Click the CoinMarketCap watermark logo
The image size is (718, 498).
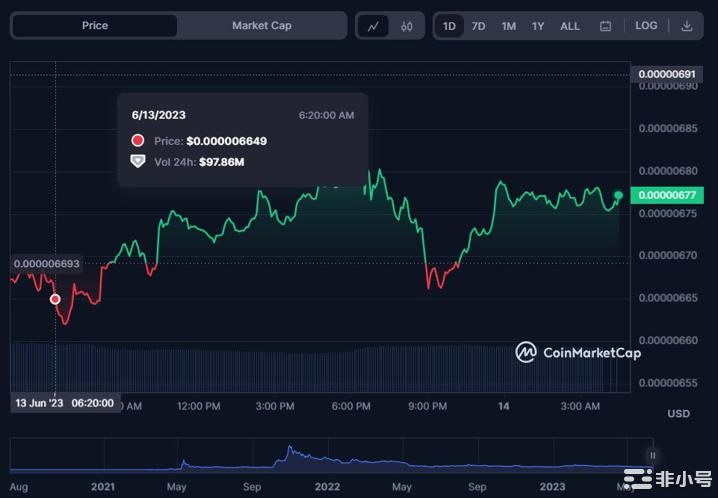pos(578,352)
